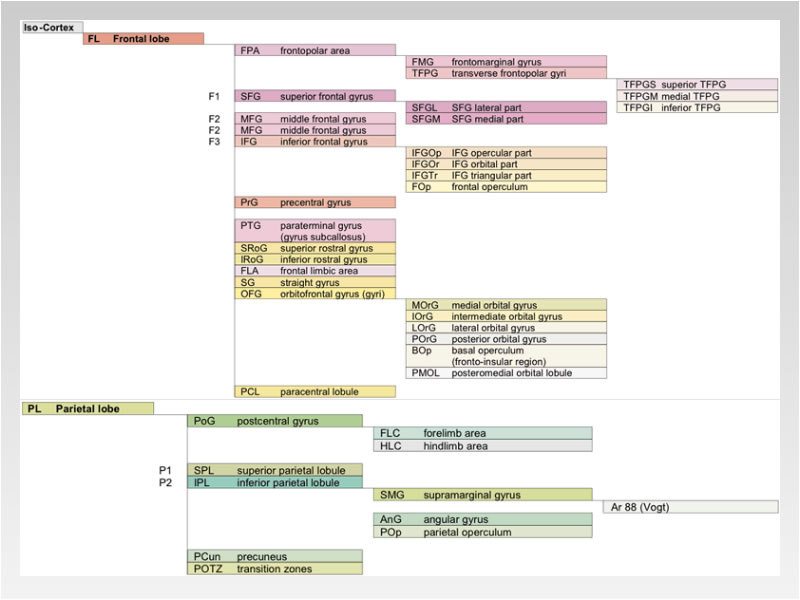Screen dimensions: 800x600
Task: Select SFGM SFG medial part
Action: click(x=506, y=118)
